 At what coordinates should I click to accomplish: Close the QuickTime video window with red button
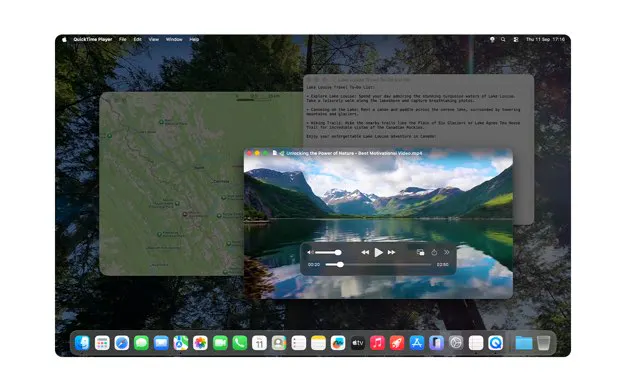[x=250, y=153]
